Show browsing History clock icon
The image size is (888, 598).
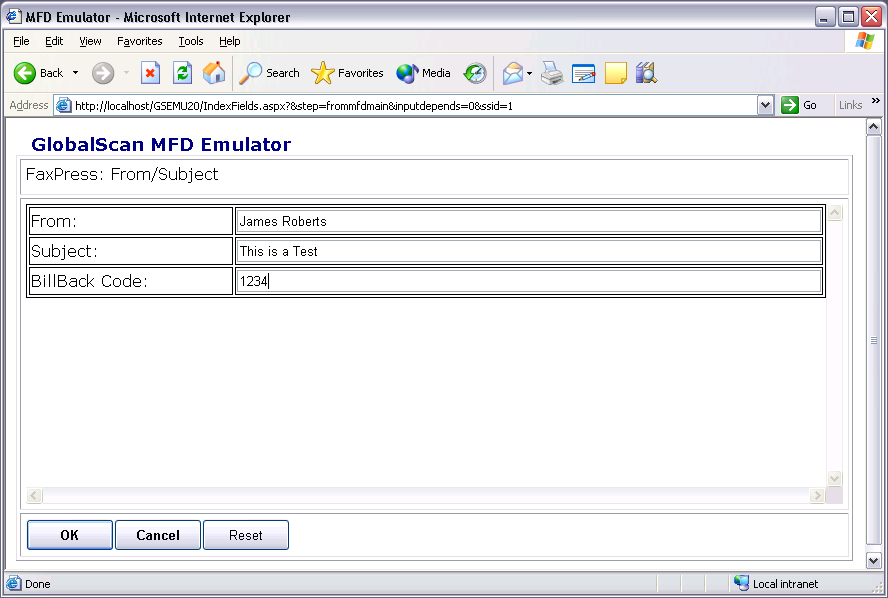(x=475, y=73)
